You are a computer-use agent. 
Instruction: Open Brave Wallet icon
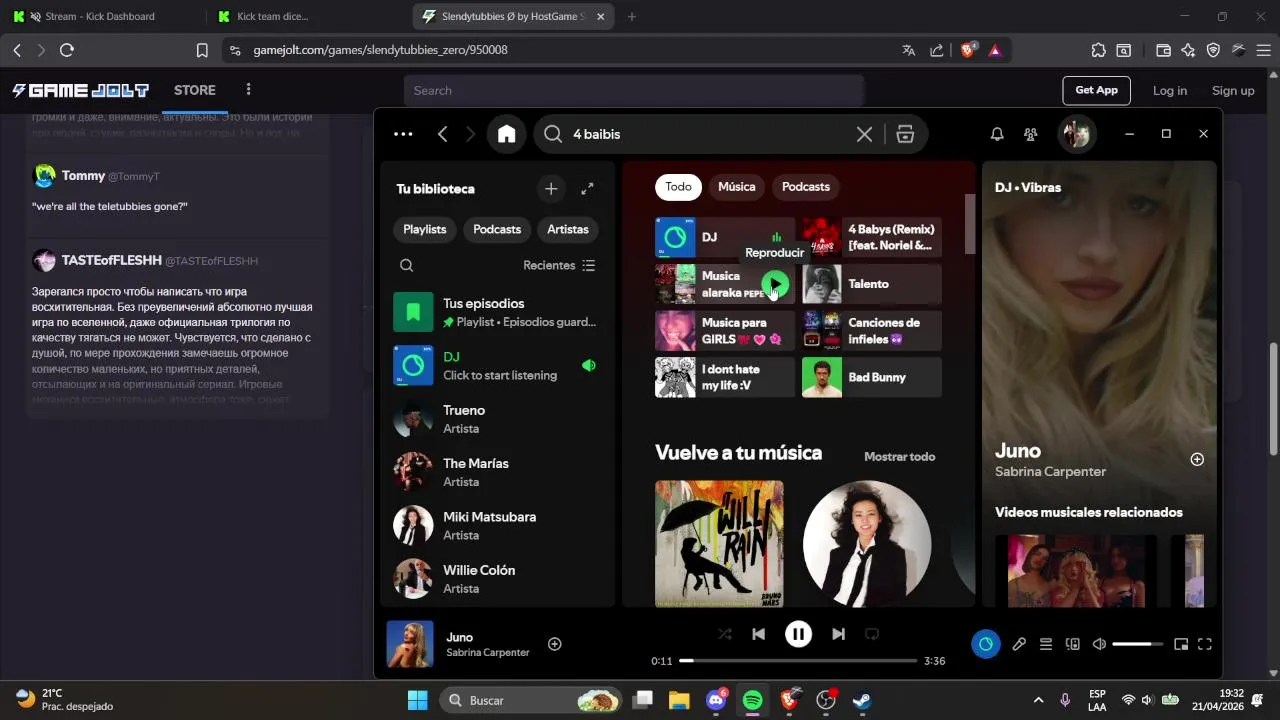(x=1164, y=50)
